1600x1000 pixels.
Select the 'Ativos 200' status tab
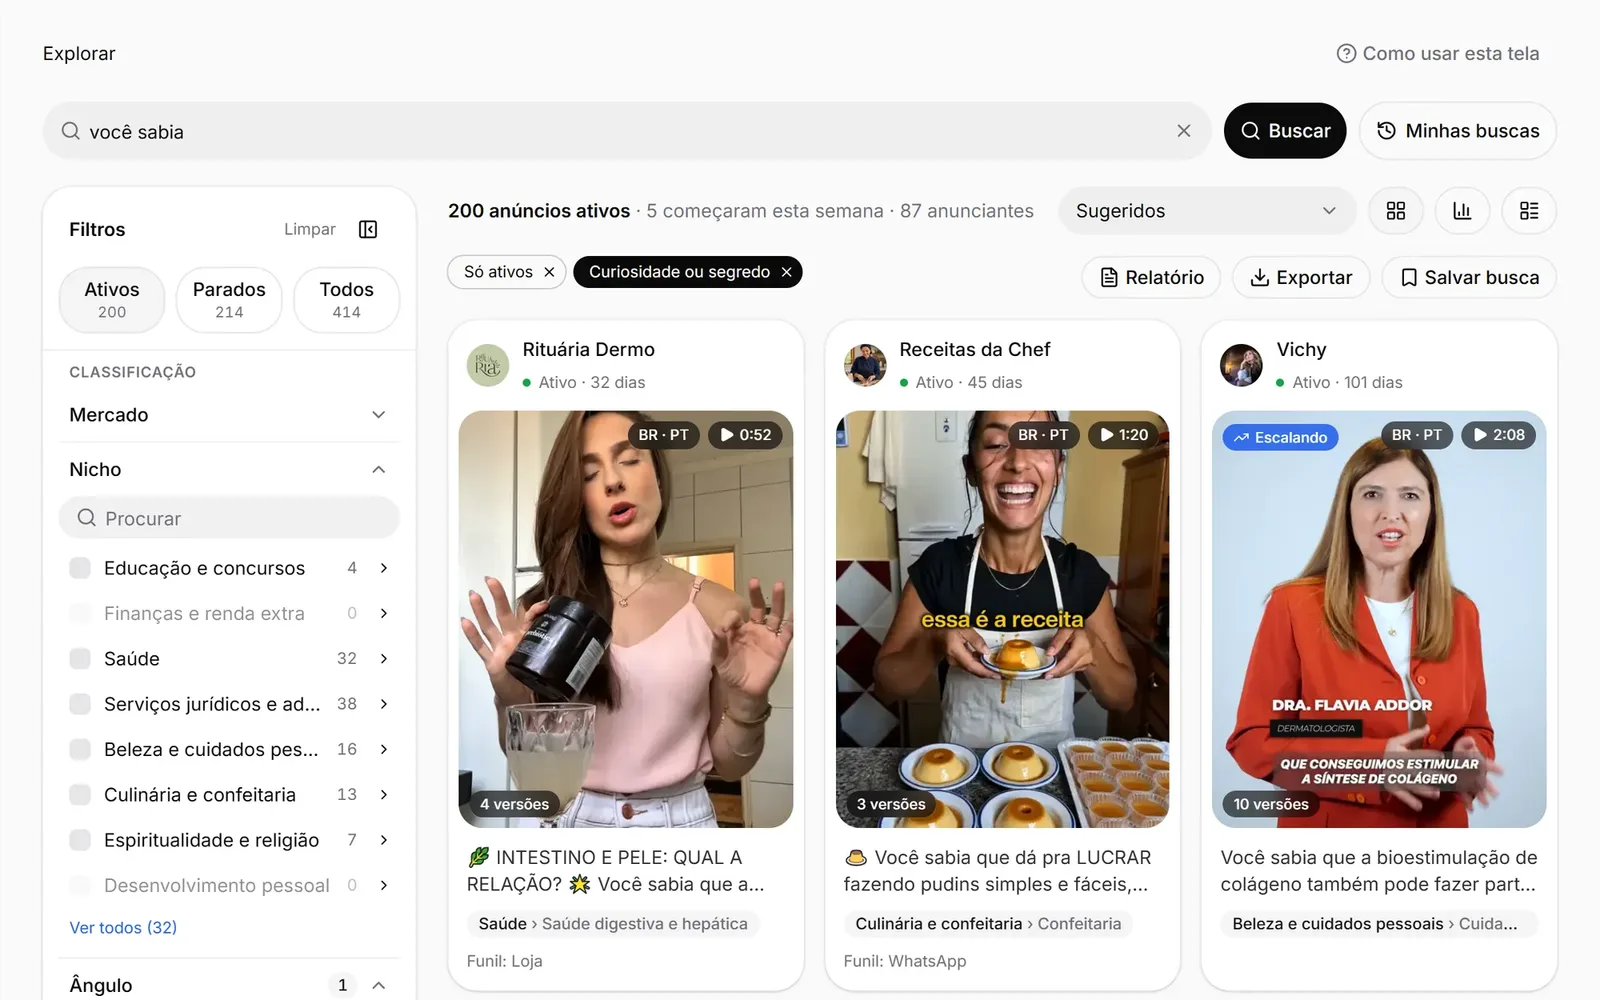[112, 300]
